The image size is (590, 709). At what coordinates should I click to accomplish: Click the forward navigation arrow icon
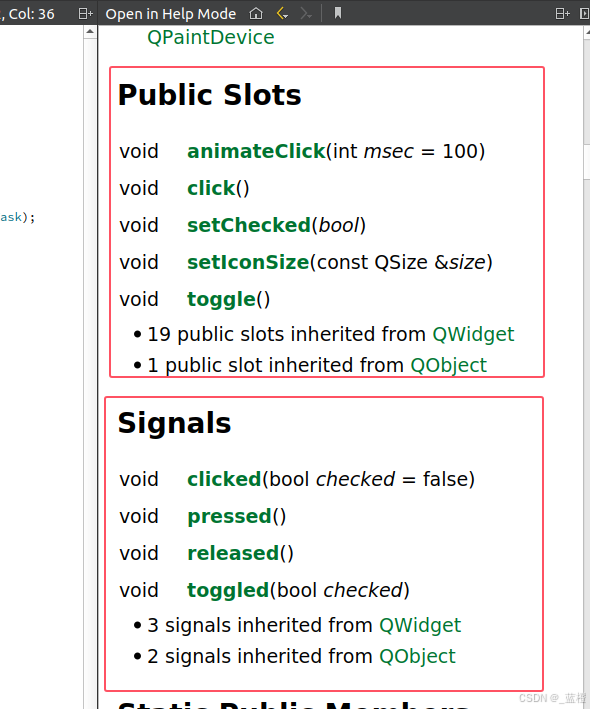(306, 14)
